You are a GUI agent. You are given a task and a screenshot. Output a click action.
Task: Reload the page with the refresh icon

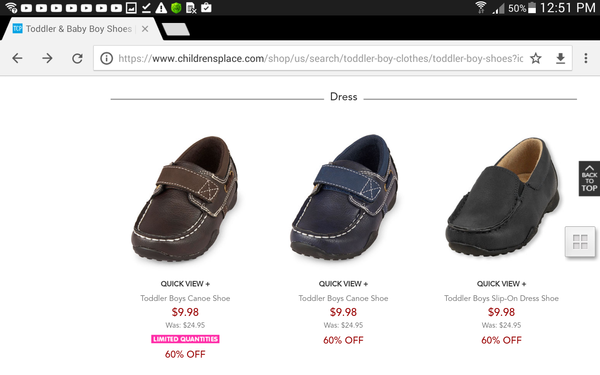point(77,58)
